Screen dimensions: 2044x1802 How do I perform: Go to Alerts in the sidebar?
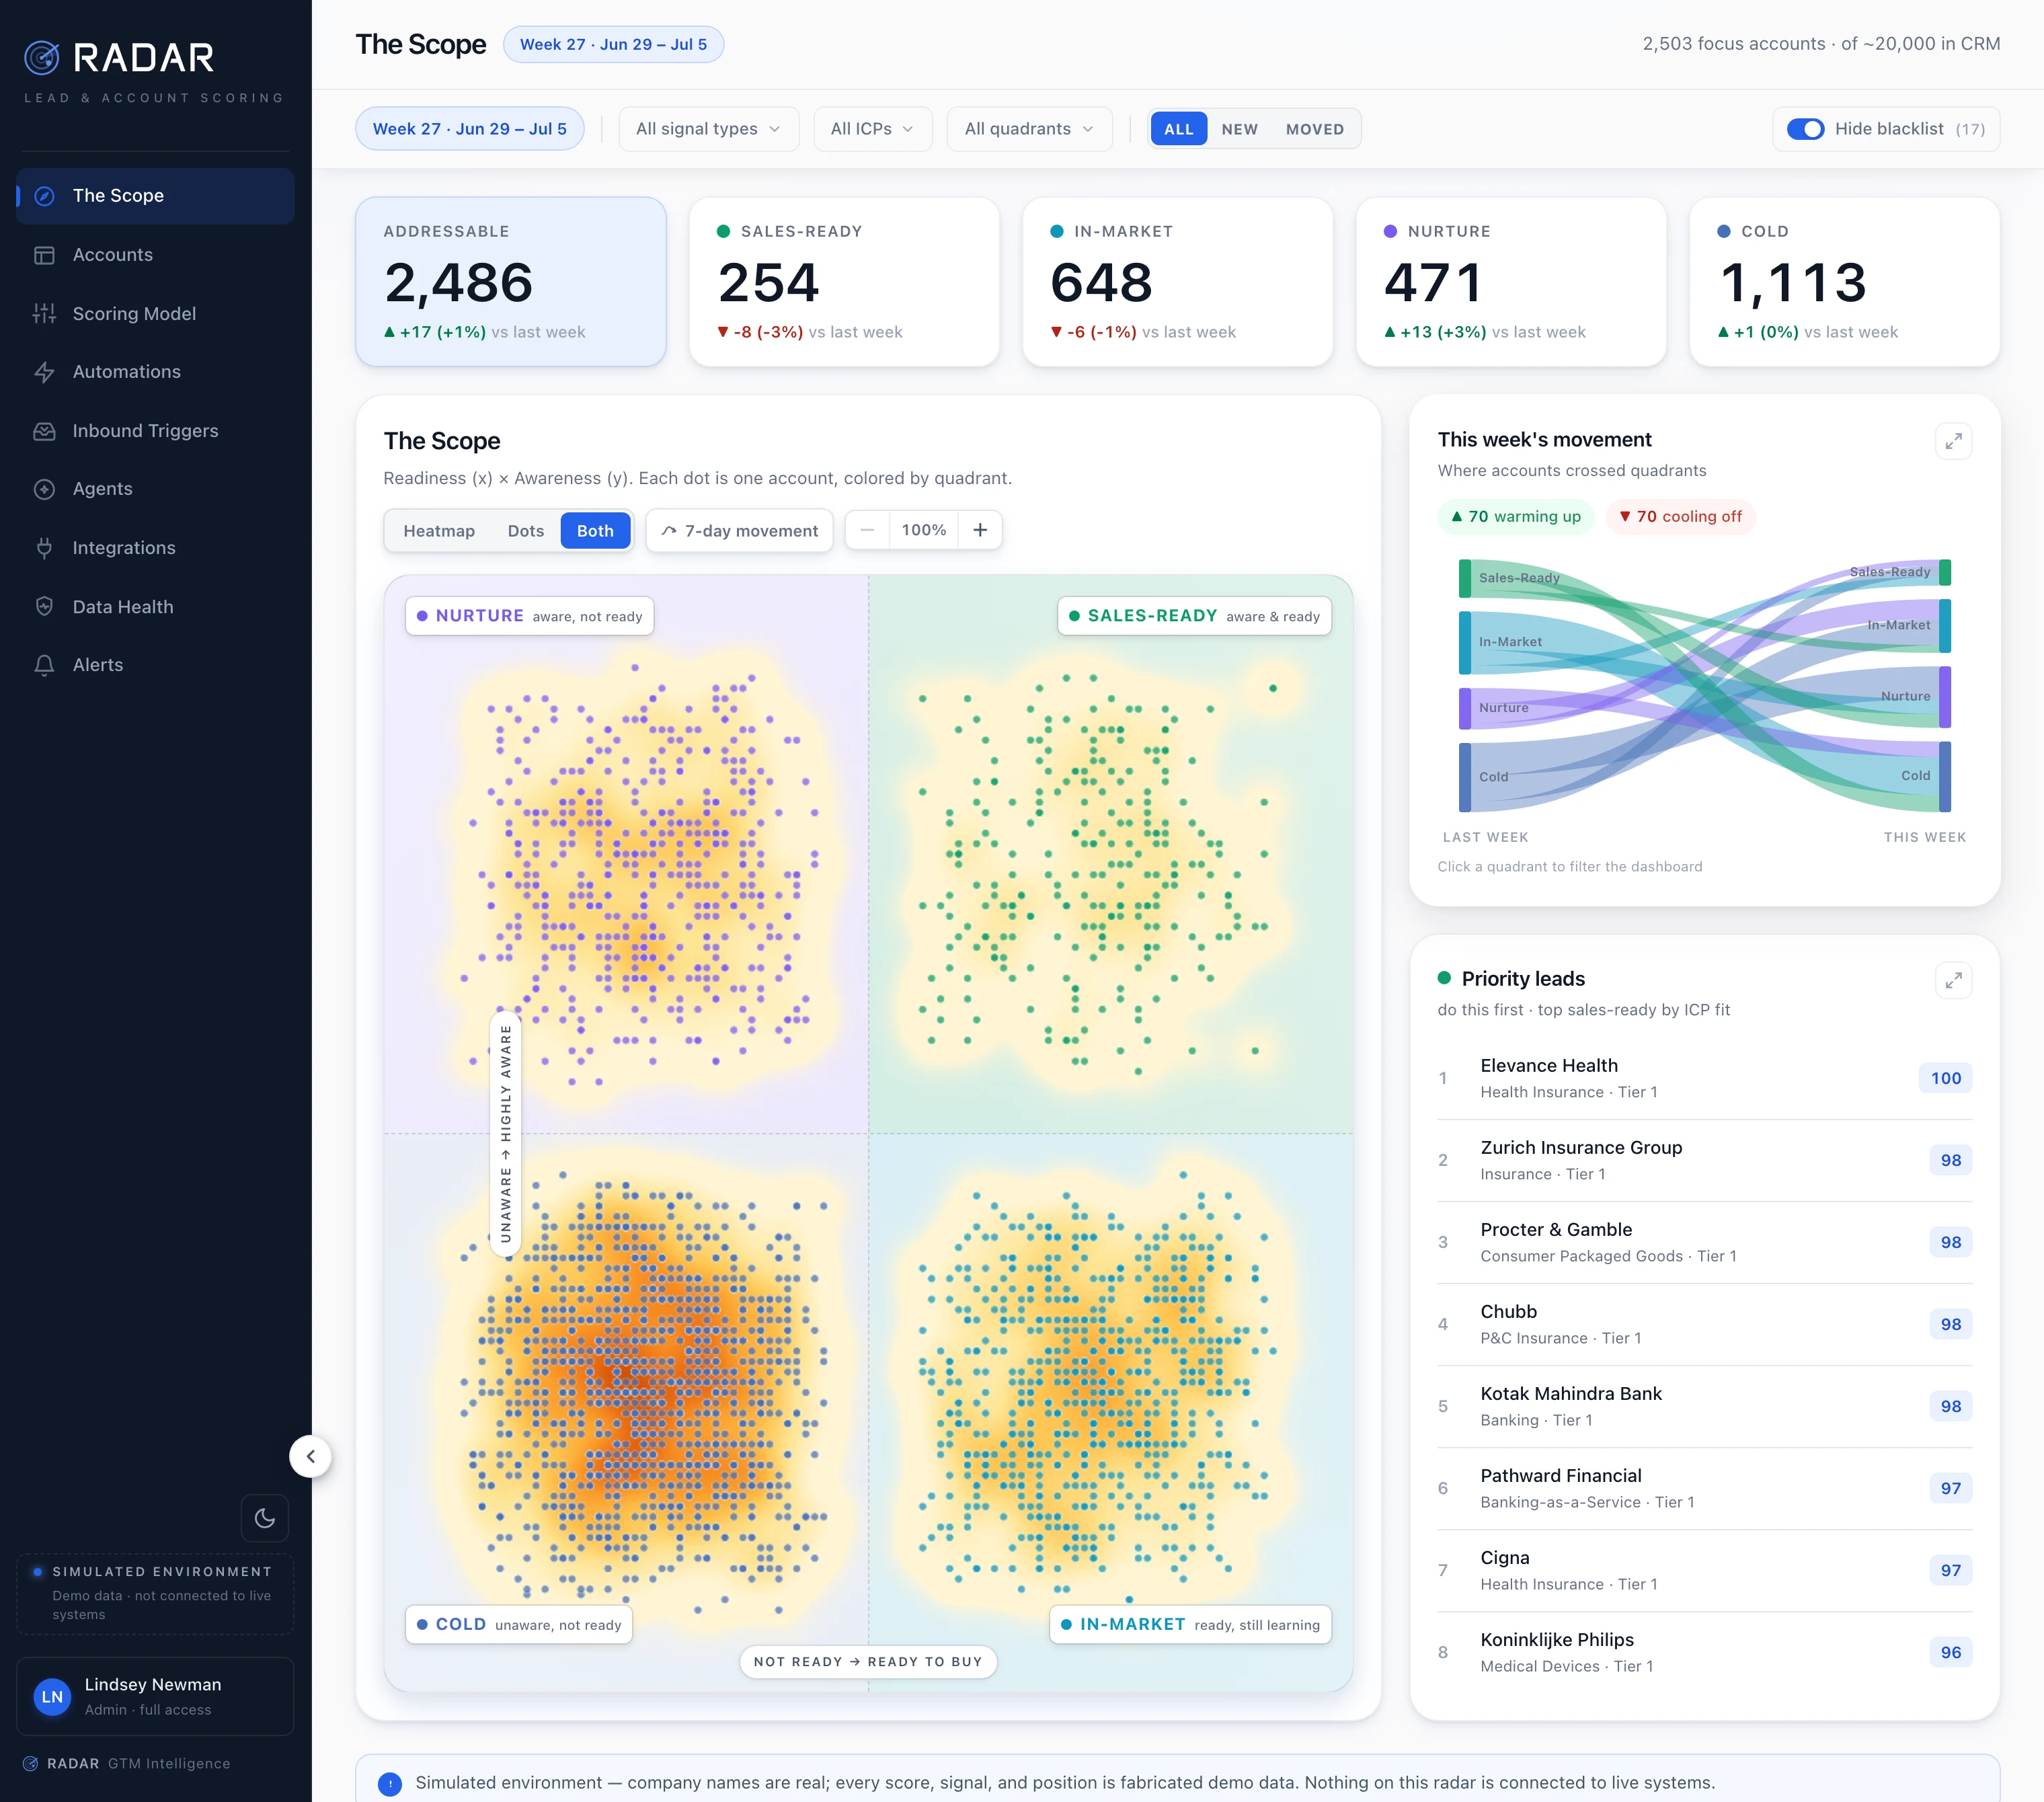pyautogui.click(x=155, y=665)
